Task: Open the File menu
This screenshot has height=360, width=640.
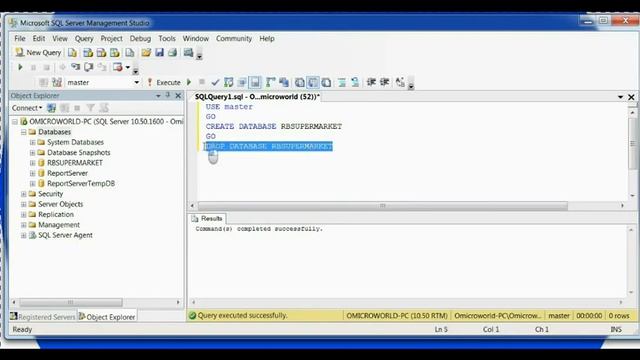Action: coord(20,38)
